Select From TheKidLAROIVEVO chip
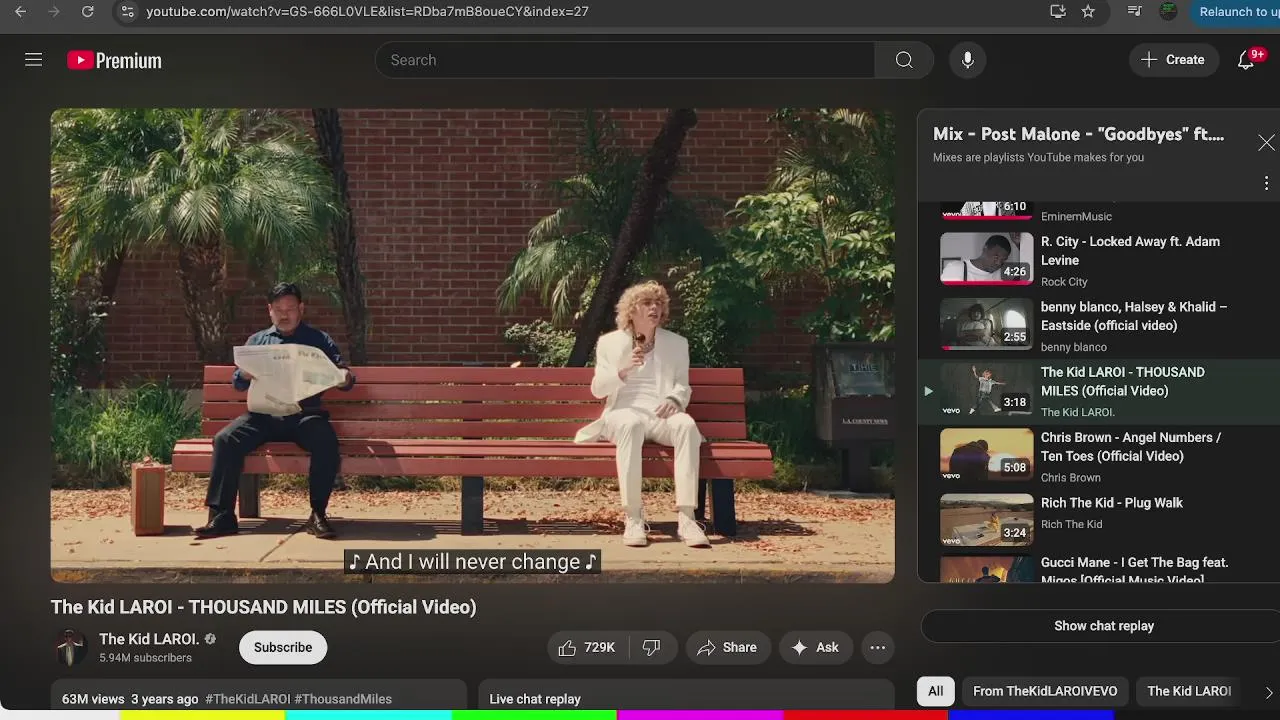This screenshot has height=720, width=1280. [x=1045, y=691]
